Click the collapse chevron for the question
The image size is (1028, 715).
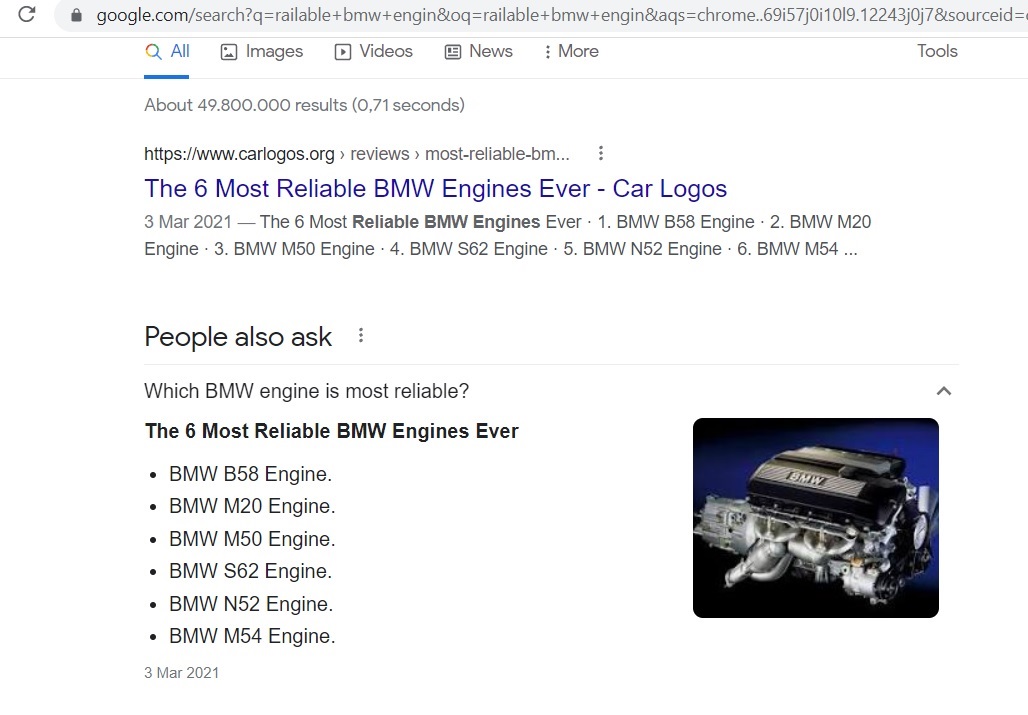coord(943,391)
